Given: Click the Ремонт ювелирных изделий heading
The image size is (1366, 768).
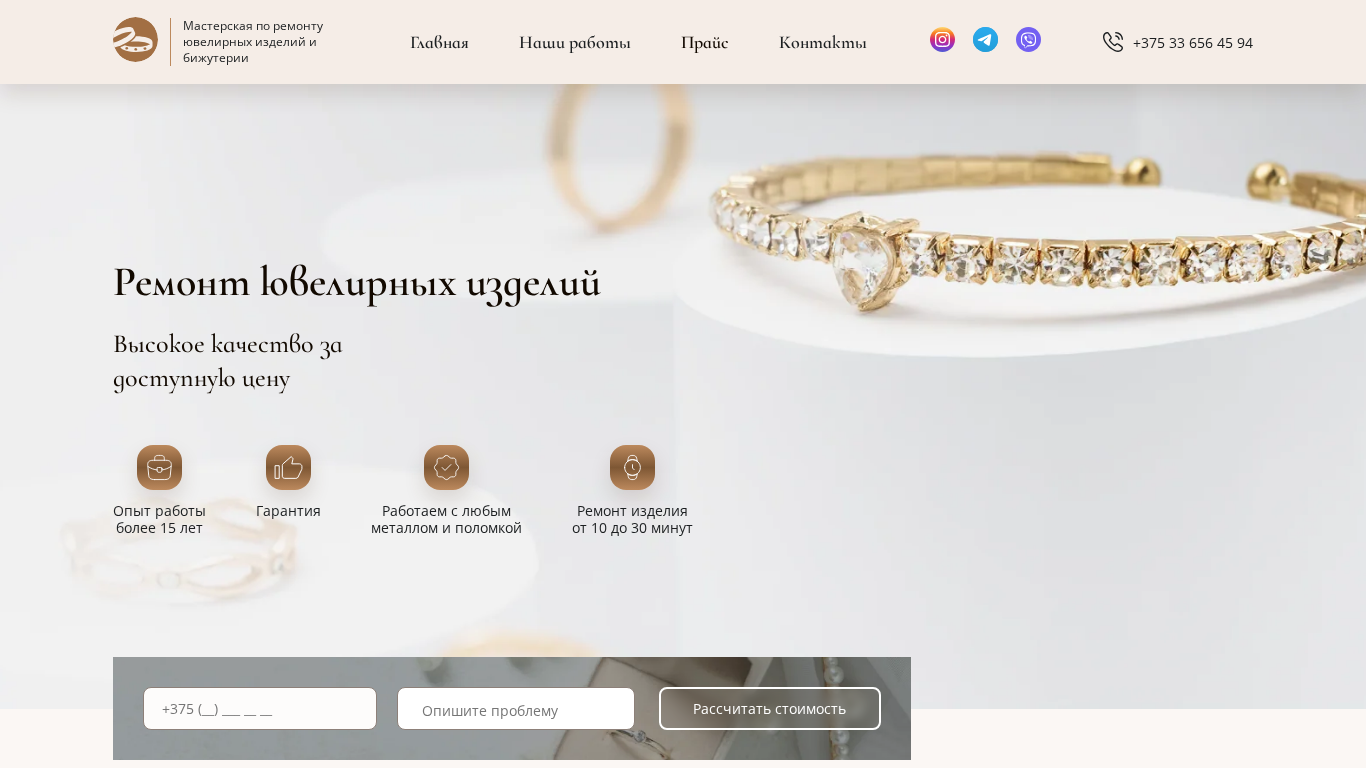Looking at the screenshot, I should (356, 283).
